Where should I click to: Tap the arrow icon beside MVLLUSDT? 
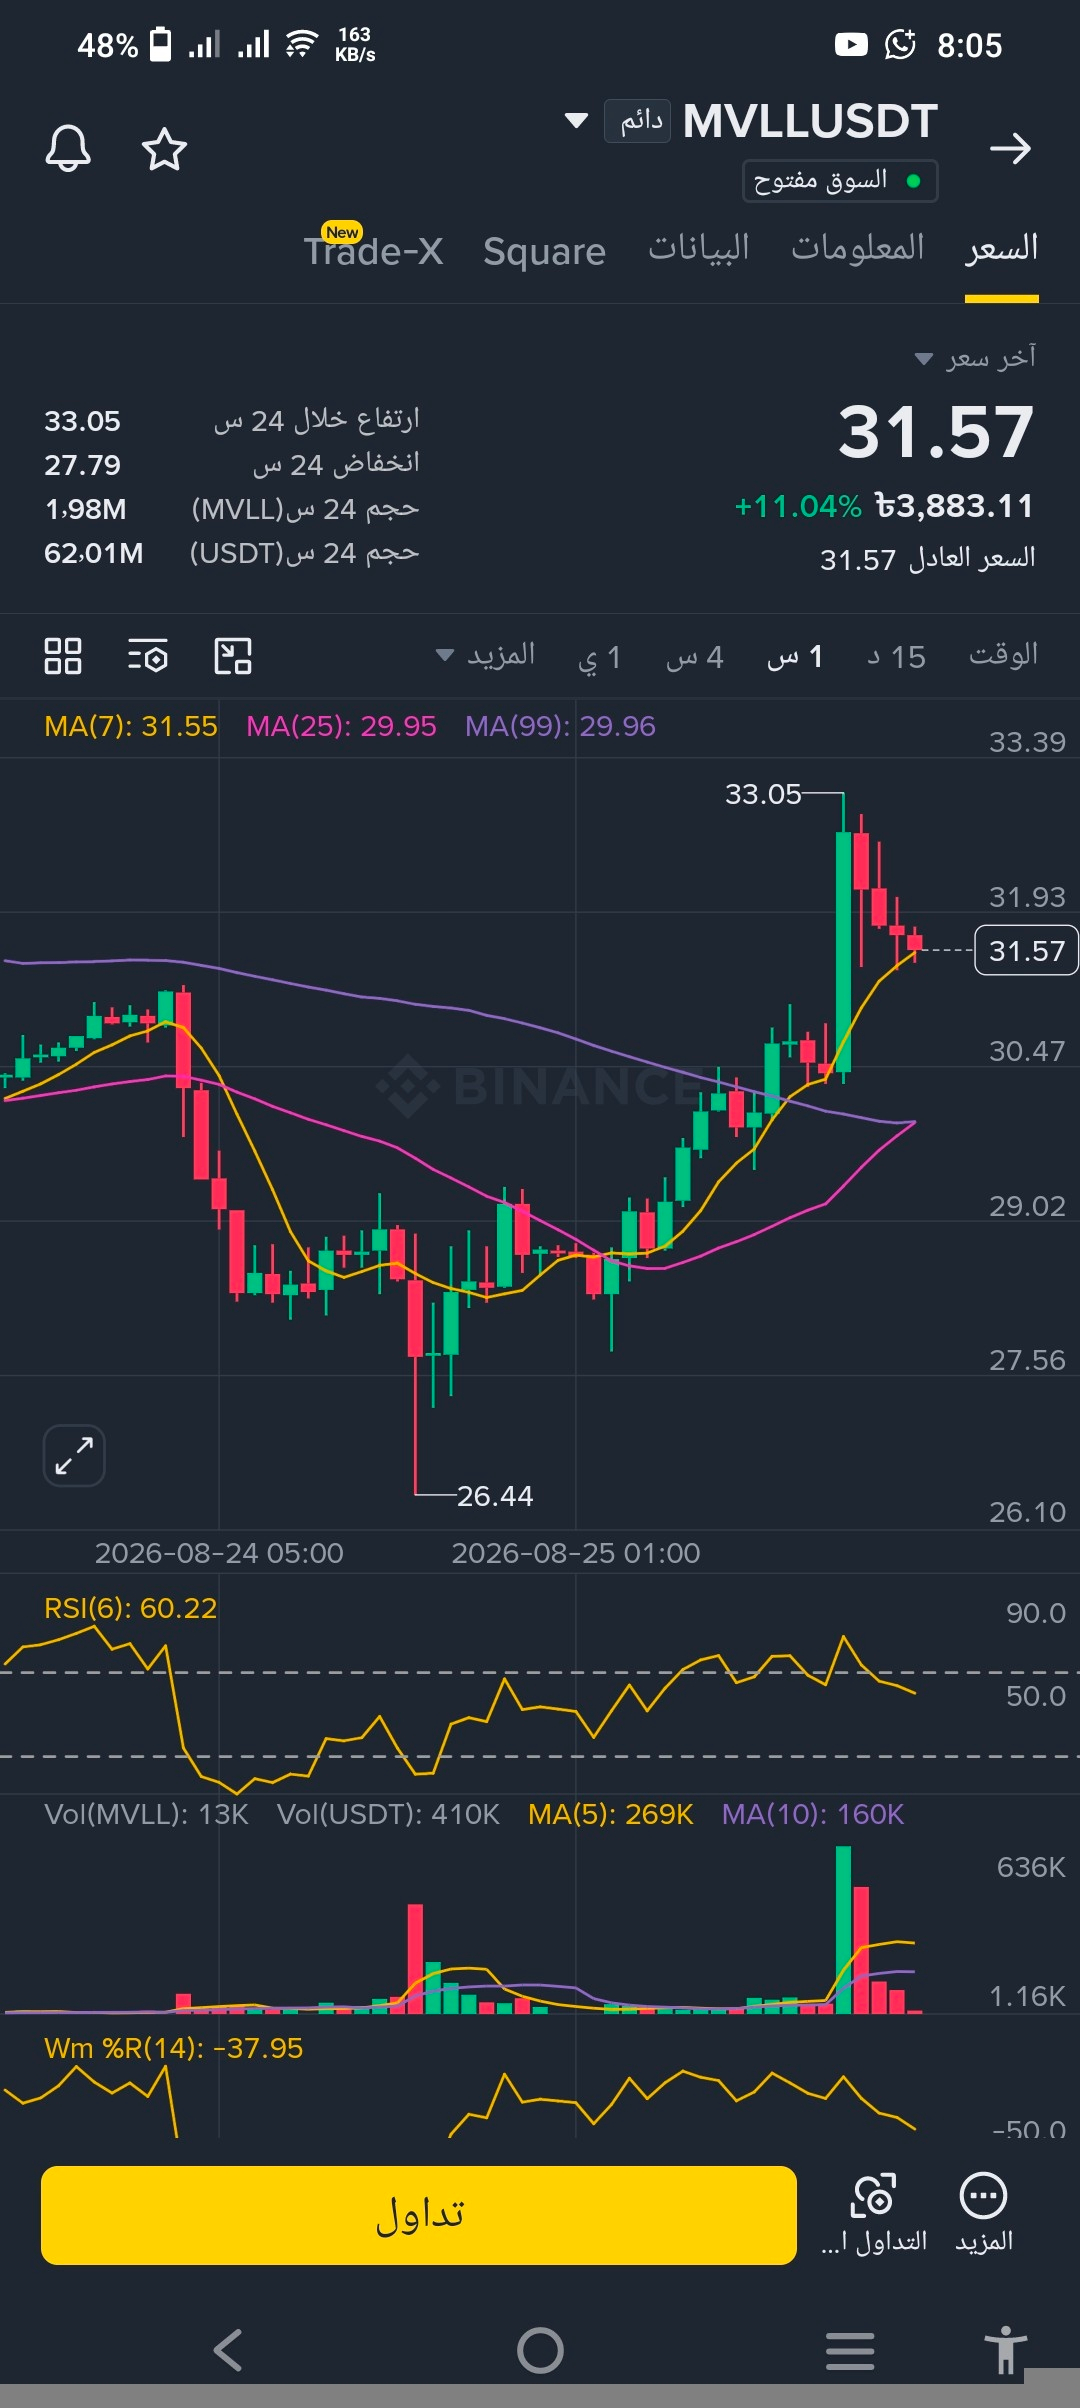[x=1010, y=149]
